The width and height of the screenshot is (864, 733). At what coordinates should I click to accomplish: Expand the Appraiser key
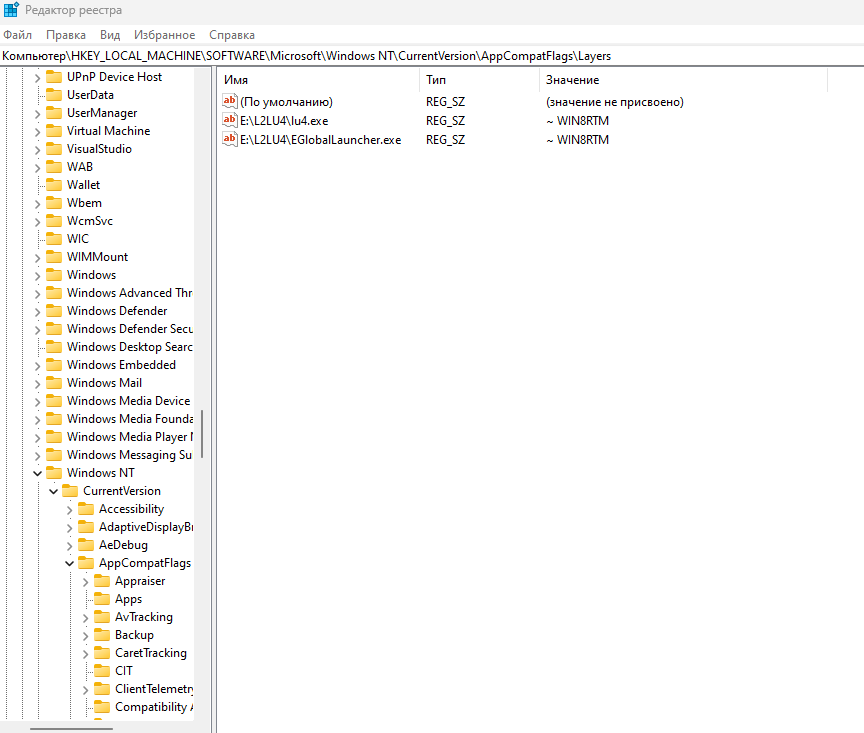coord(85,582)
